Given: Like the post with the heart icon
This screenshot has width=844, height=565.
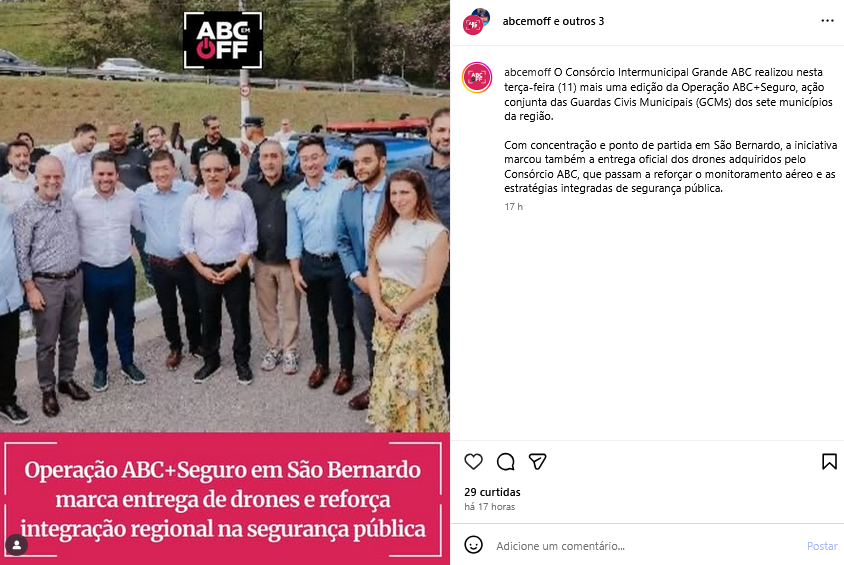Looking at the screenshot, I should click(473, 462).
